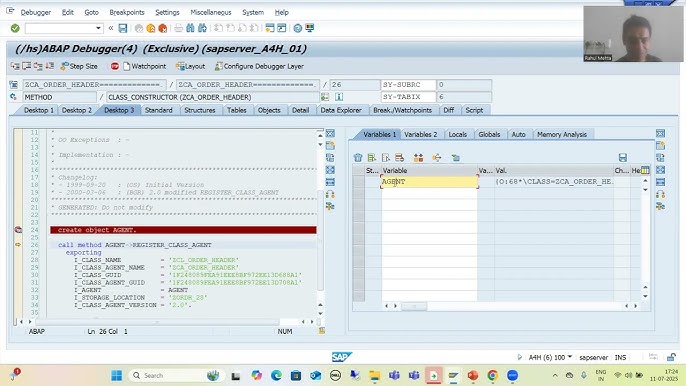Click the table column settings icon near He column

click(645, 170)
